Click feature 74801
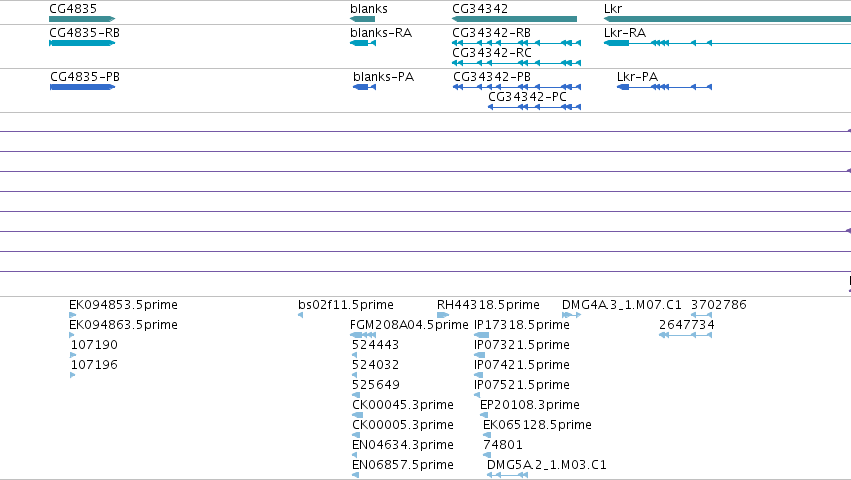Image resolution: width=851 pixels, height=480 pixels. [503, 445]
